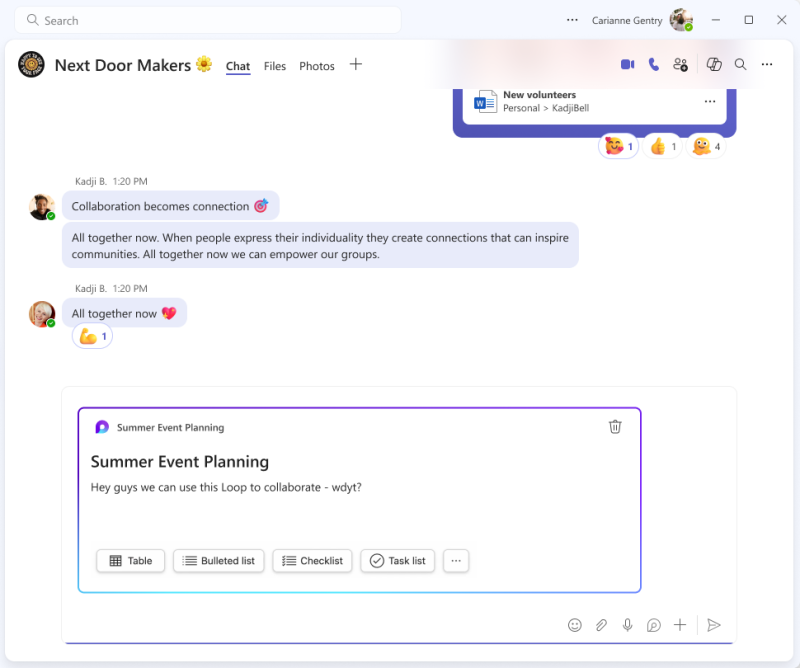Record a voice message with the microphone
Viewport: 800px width, 668px height.
pos(627,625)
